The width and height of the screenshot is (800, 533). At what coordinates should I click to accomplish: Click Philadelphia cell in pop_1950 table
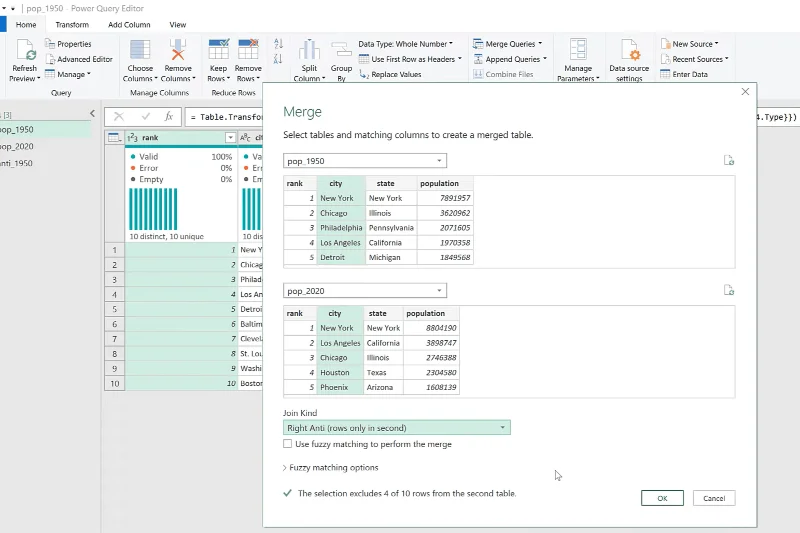(x=341, y=227)
